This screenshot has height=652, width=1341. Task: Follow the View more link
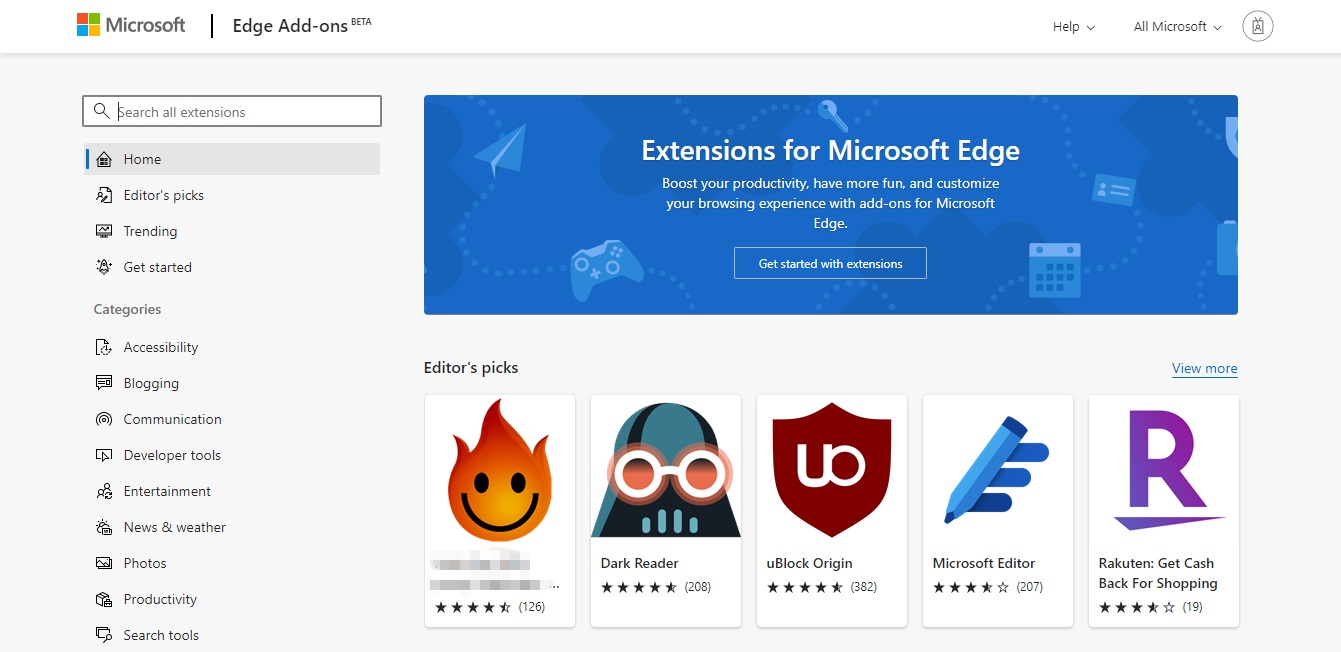click(1204, 368)
